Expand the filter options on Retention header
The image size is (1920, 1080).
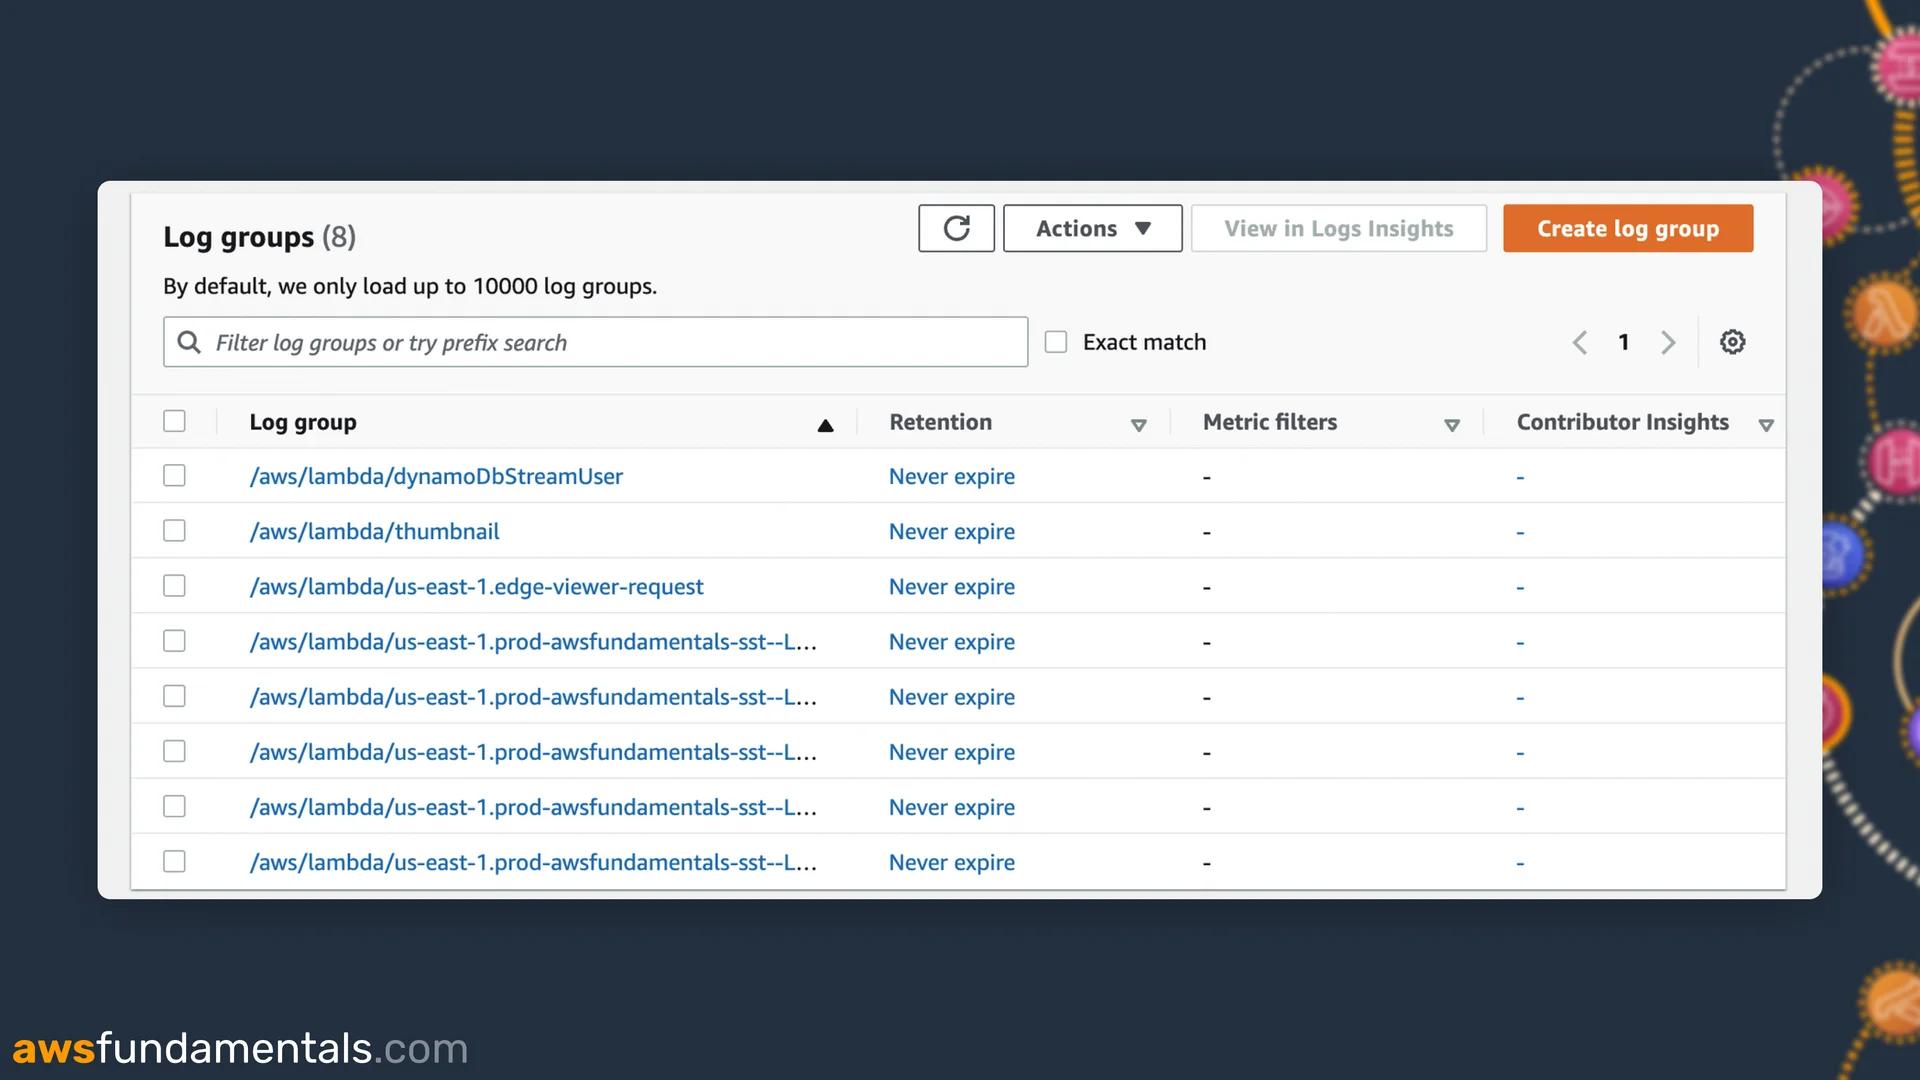coord(1140,425)
